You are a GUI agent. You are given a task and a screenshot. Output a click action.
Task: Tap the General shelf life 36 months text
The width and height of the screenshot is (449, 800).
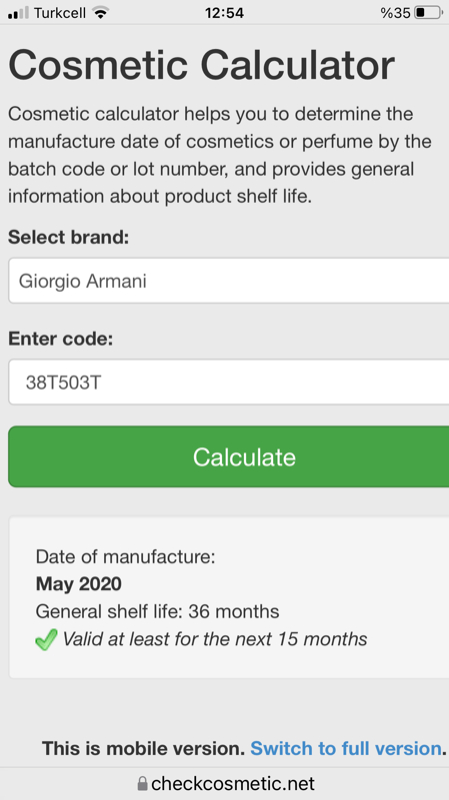157,611
